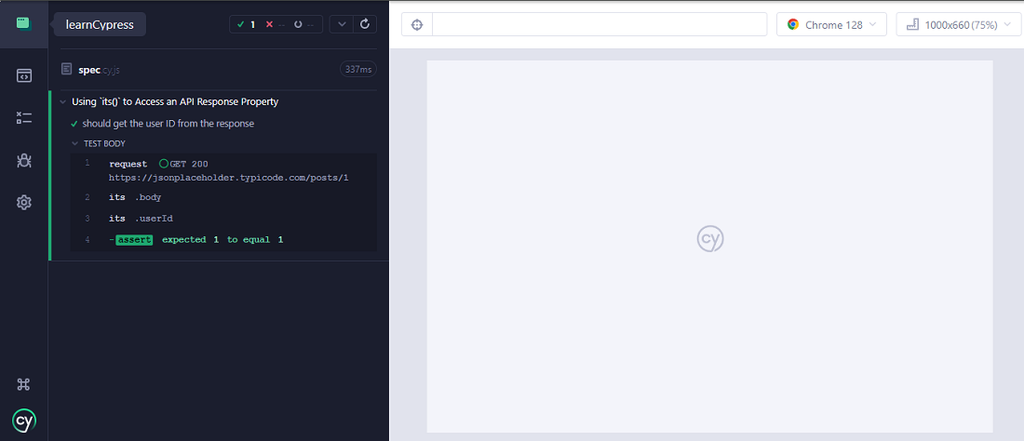
Task: Click the viewport ruler icon
Action: click(x=913, y=25)
